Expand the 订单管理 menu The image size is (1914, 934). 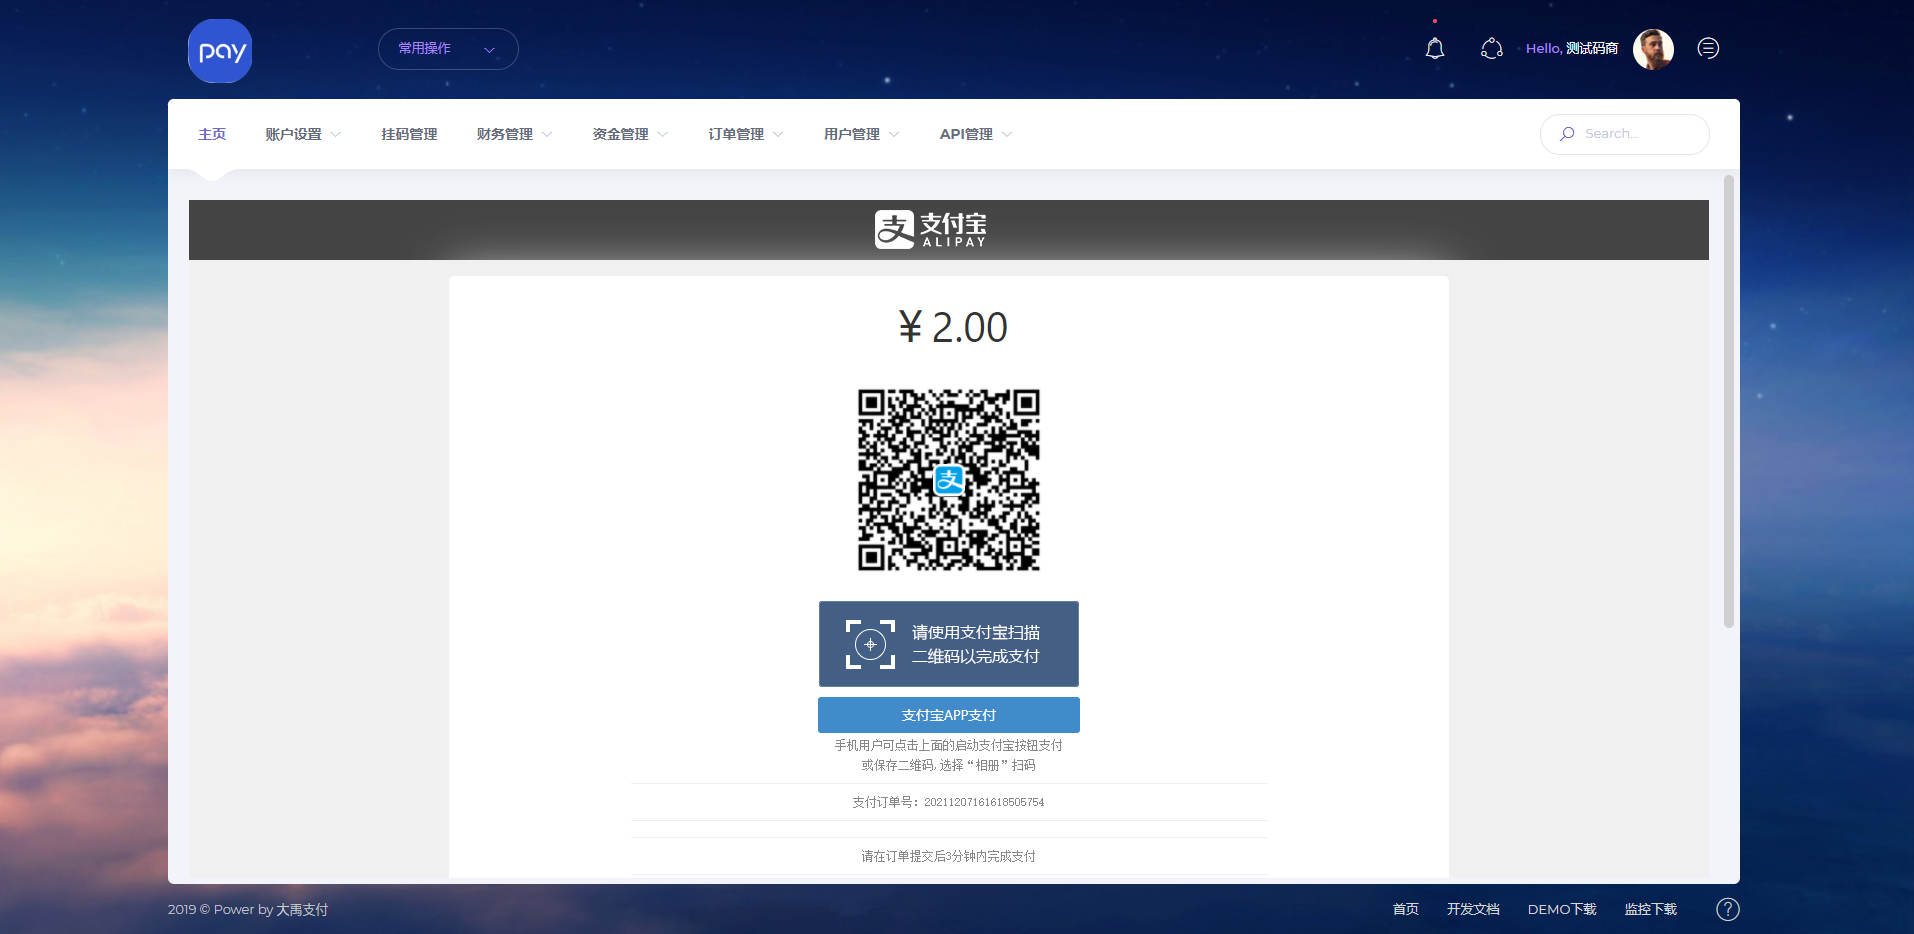(x=746, y=134)
